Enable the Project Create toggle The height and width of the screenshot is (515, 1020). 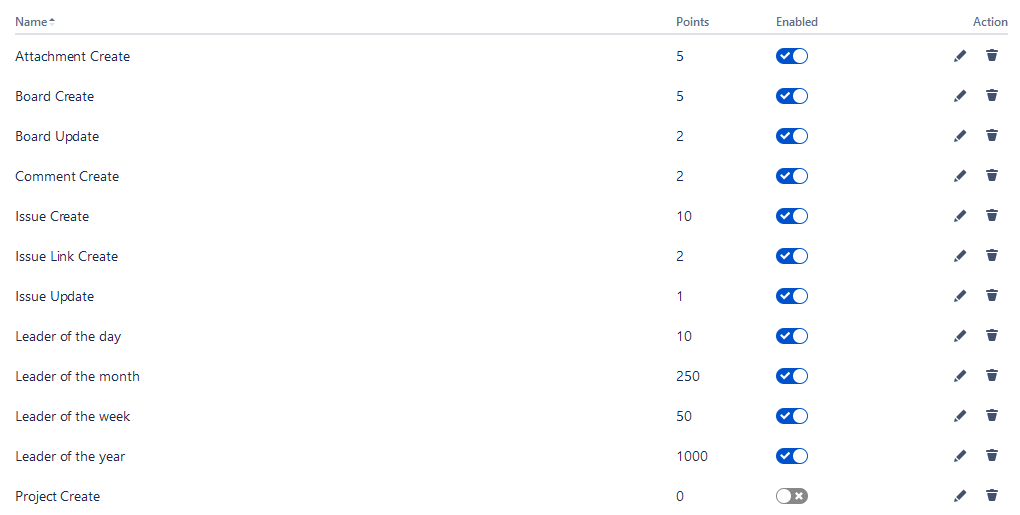click(x=791, y=496)
